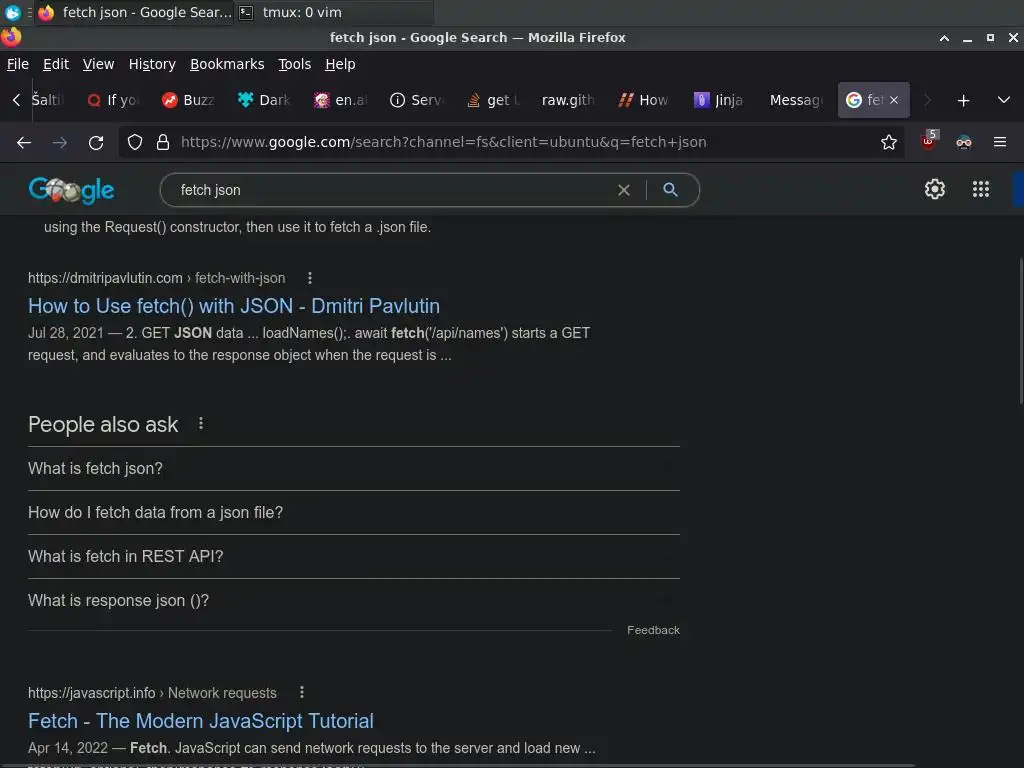The height and width of the screenshot is (768, 1024).
Task: Clear the Google search box
Action: pyautogui.click(x=624, y=190)
